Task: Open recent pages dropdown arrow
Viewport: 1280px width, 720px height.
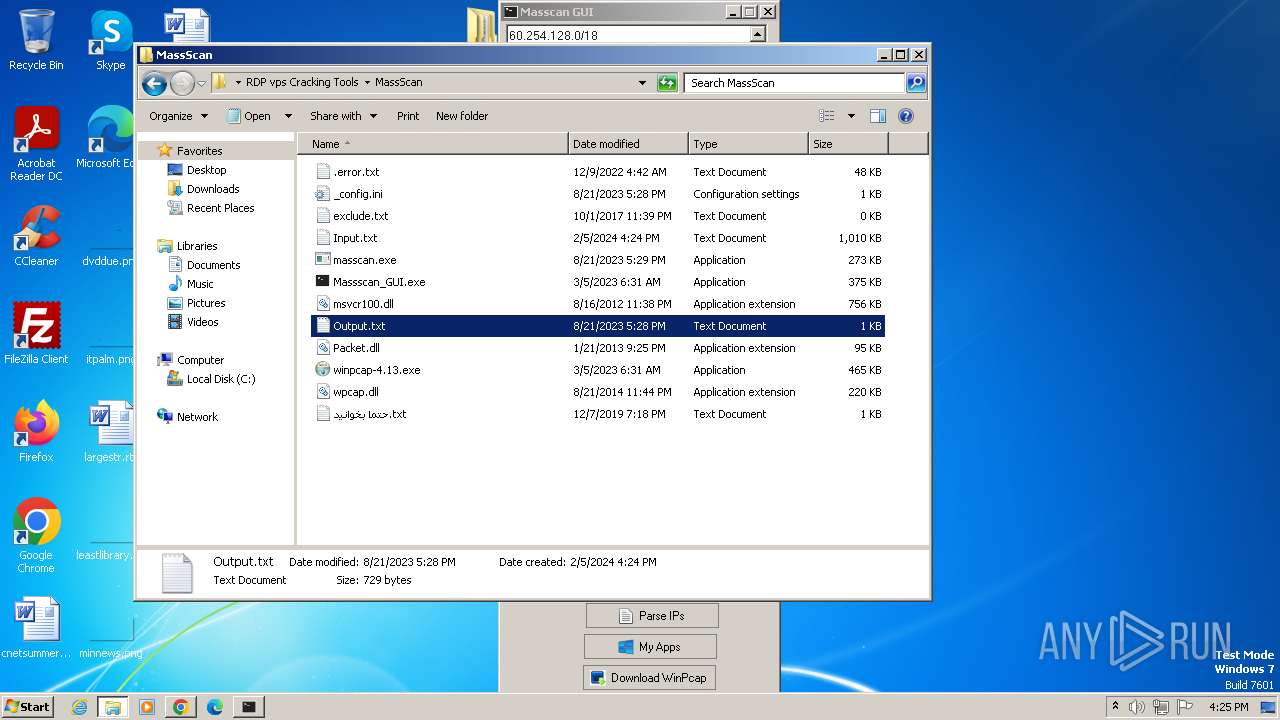Action: pyautogui.click(x=201, y=83)
